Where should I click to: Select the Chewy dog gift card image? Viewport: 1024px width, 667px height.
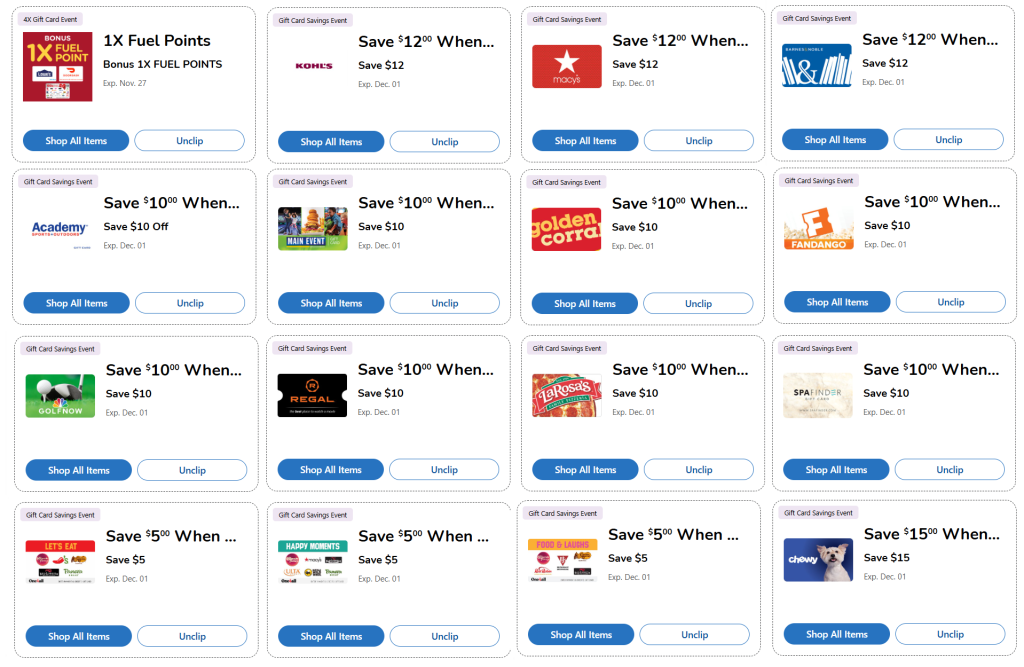coord(818,560)
